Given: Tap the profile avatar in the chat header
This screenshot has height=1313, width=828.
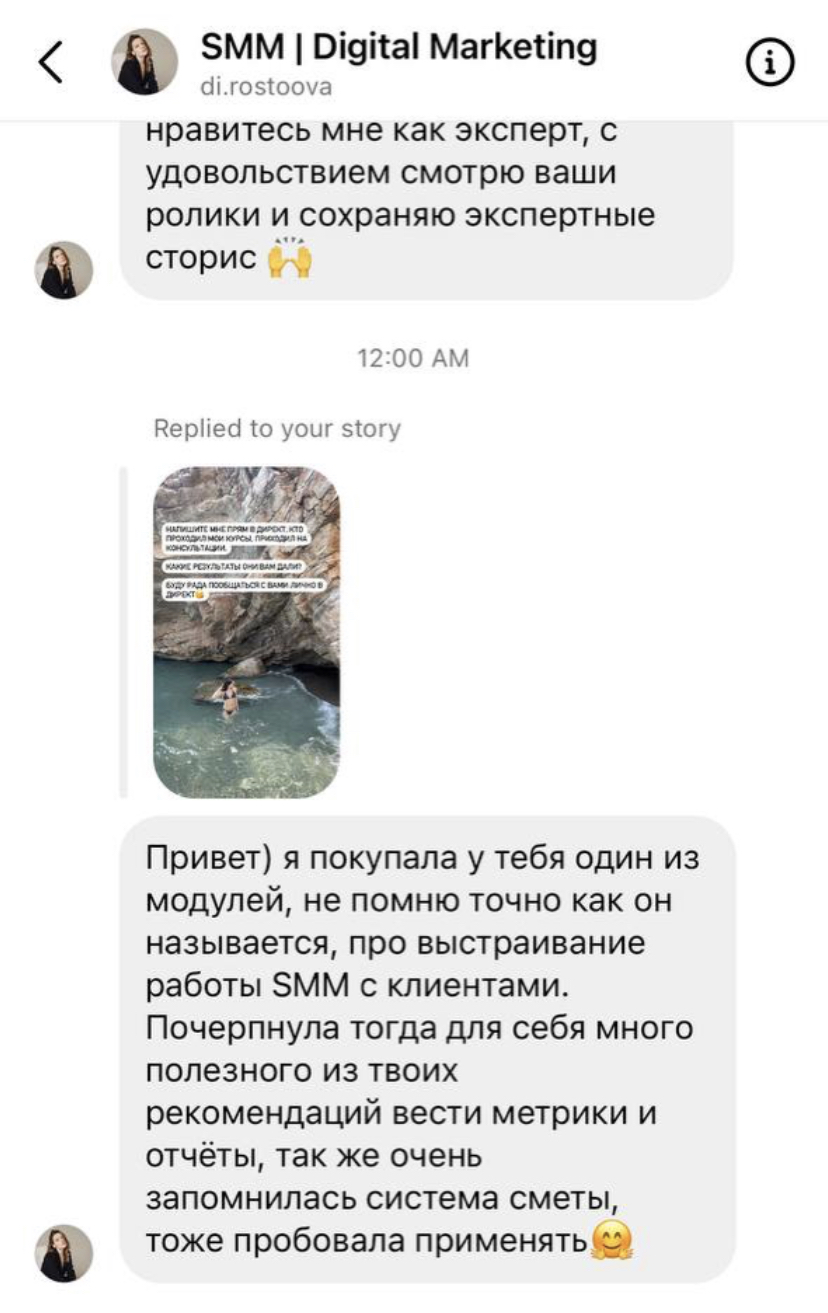Looking at the screenshot, I should tap(144, 62).
